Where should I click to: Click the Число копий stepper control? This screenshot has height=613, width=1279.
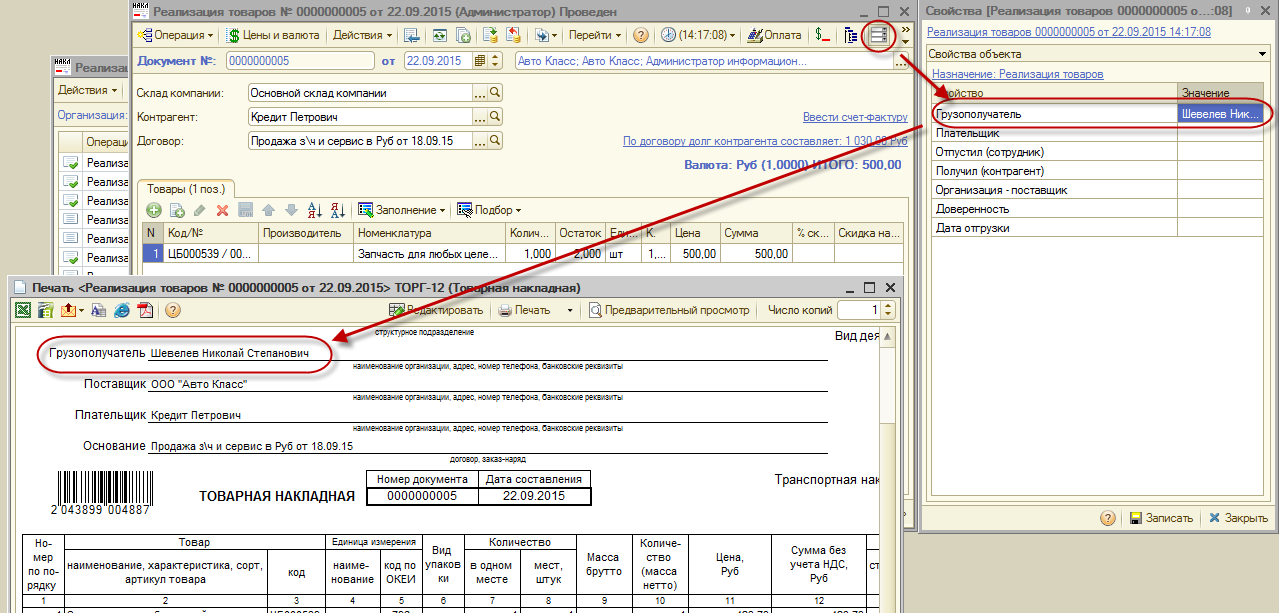tap(887, 310)
